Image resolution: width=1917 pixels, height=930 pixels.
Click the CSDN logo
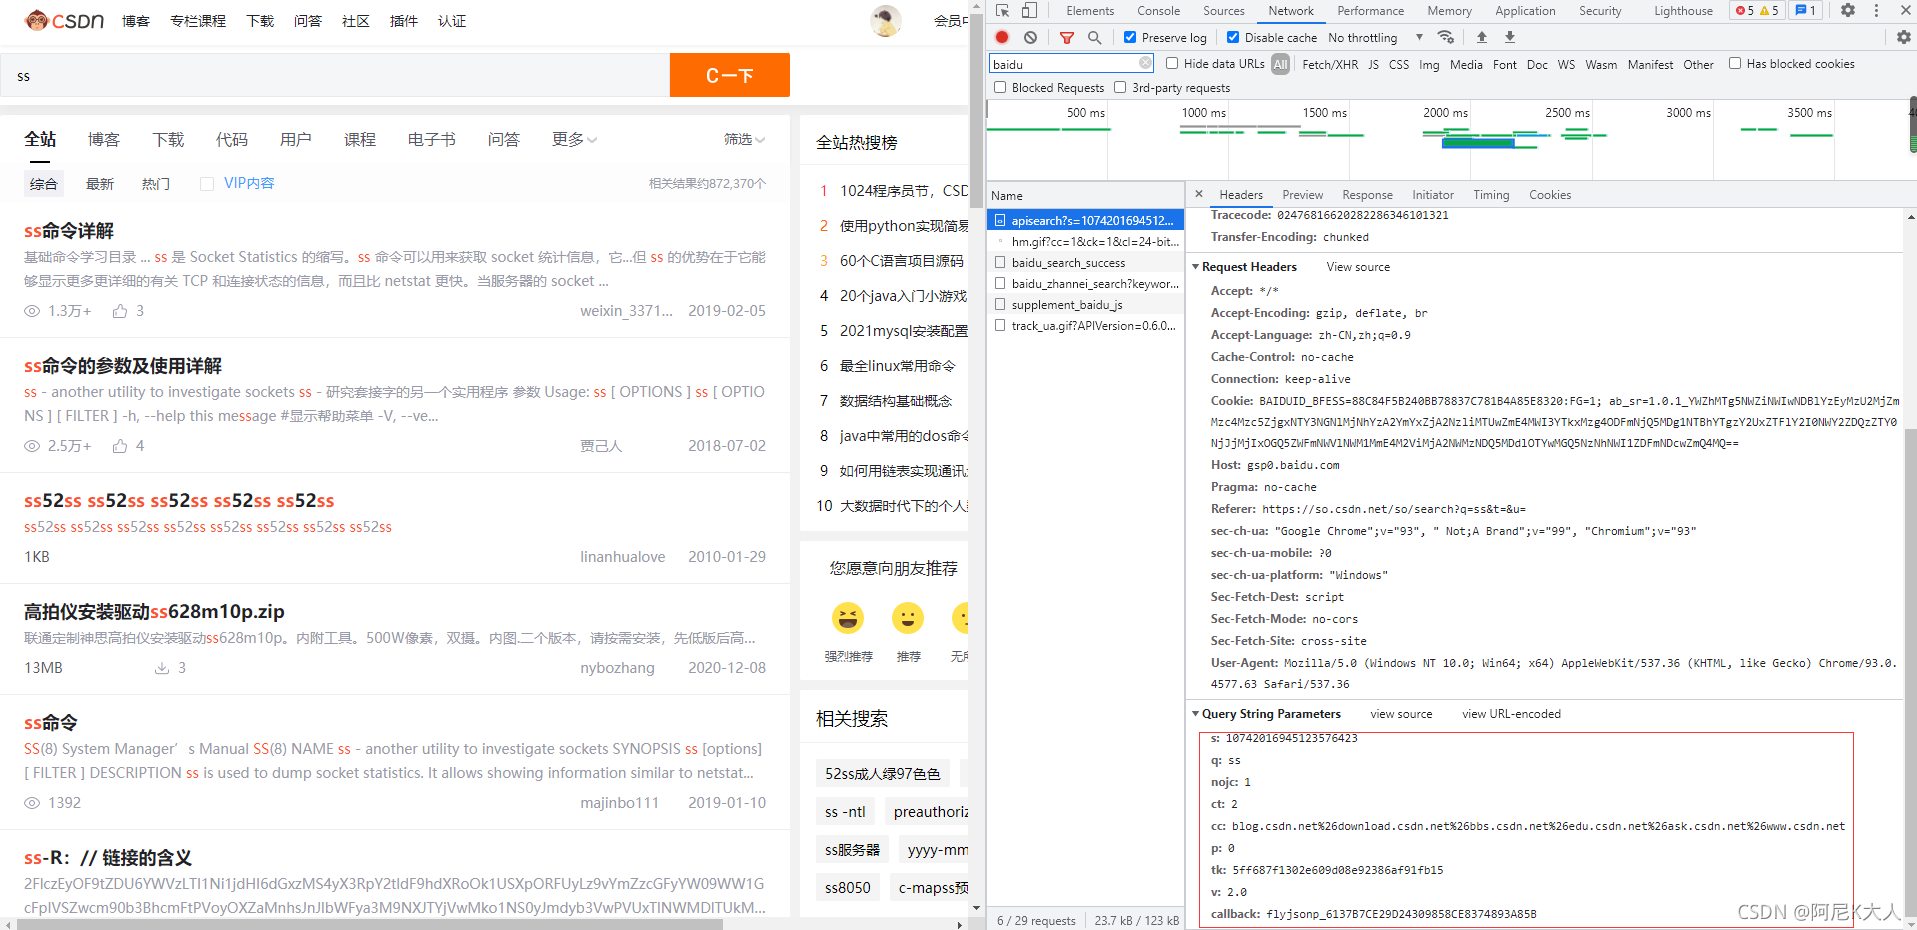64,20
